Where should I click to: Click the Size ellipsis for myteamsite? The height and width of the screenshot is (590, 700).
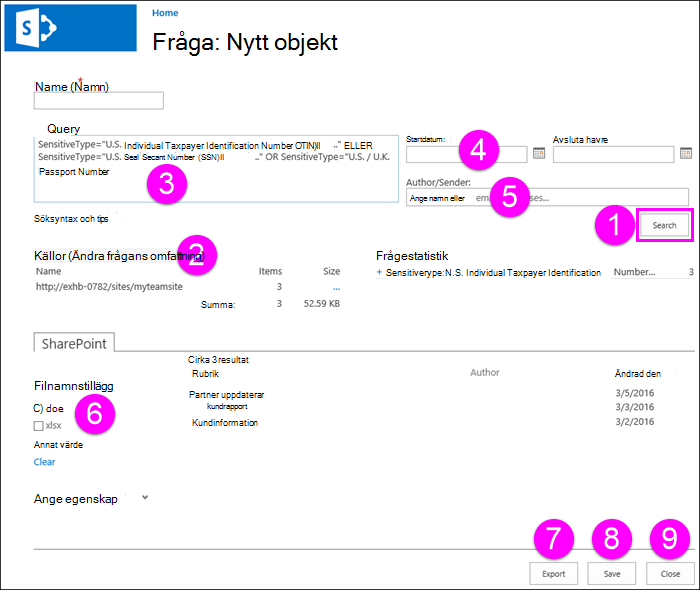336,288
